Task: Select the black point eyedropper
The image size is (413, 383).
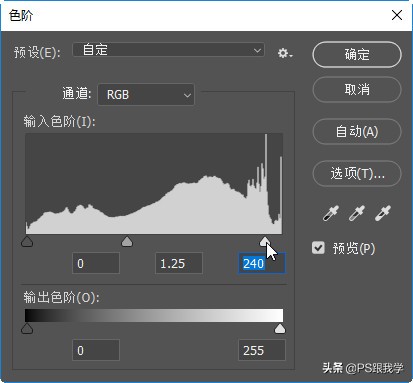Action: click(331, 213)
